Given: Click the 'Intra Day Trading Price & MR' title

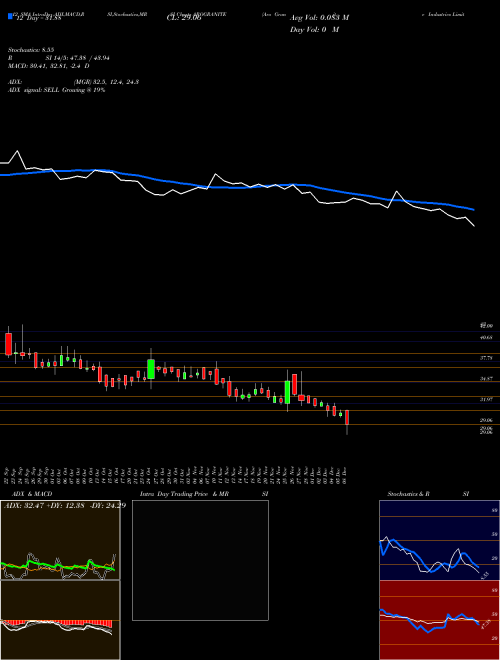Looking at the screenshot, I should (x=184, y=494).
